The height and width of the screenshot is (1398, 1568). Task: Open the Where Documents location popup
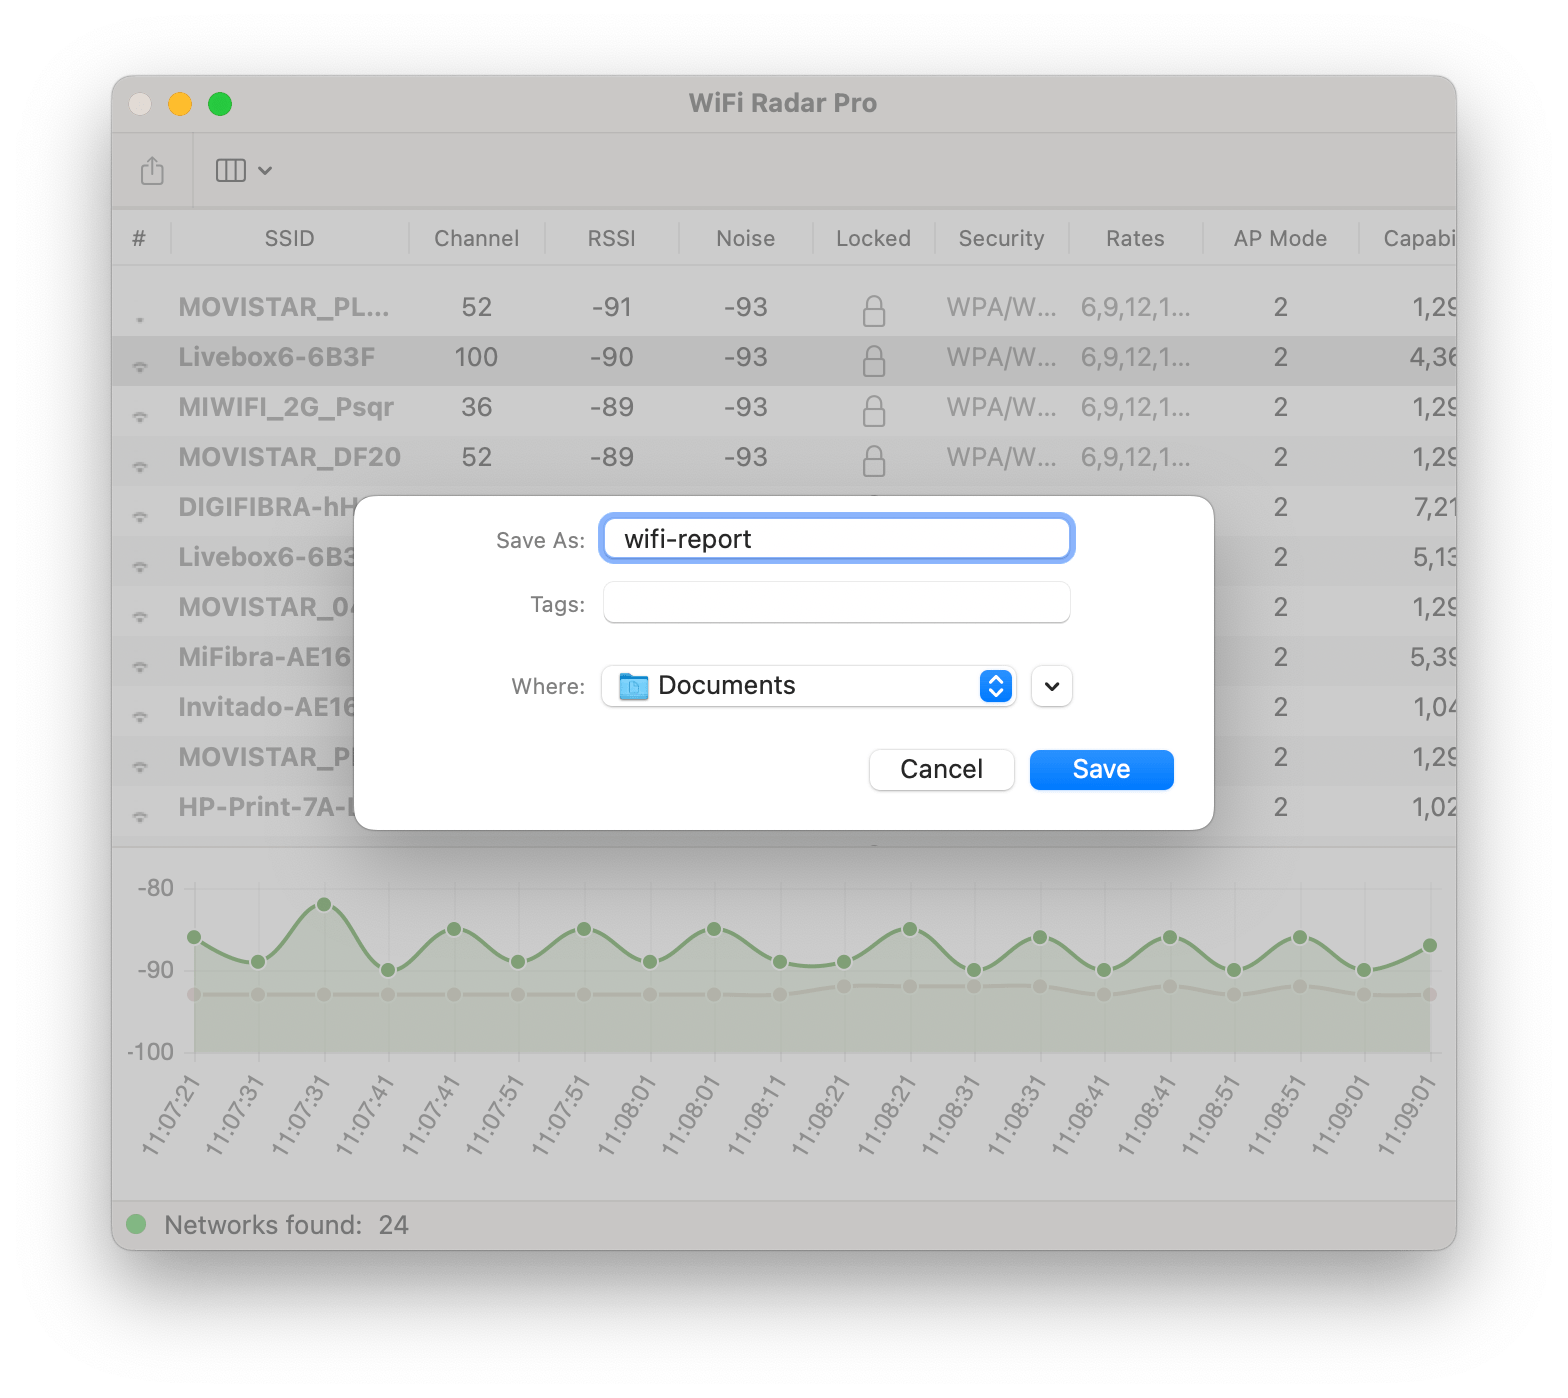(x=808, y=686)
